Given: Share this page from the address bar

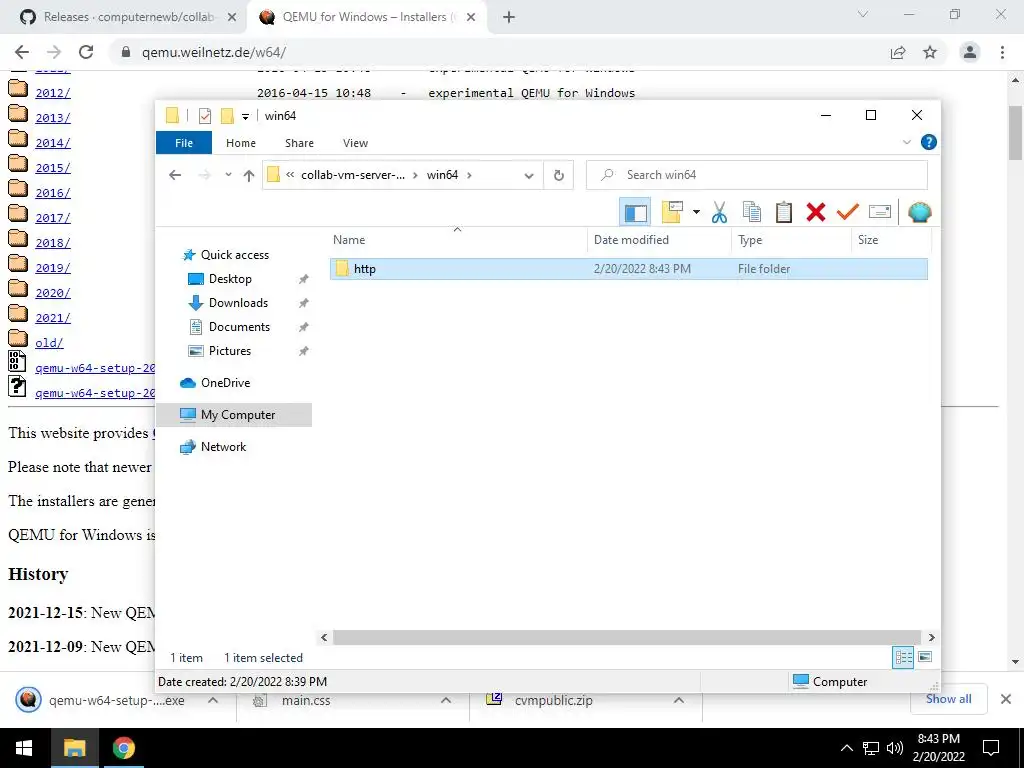Looking at the screenshot, I should click(898, 52).
